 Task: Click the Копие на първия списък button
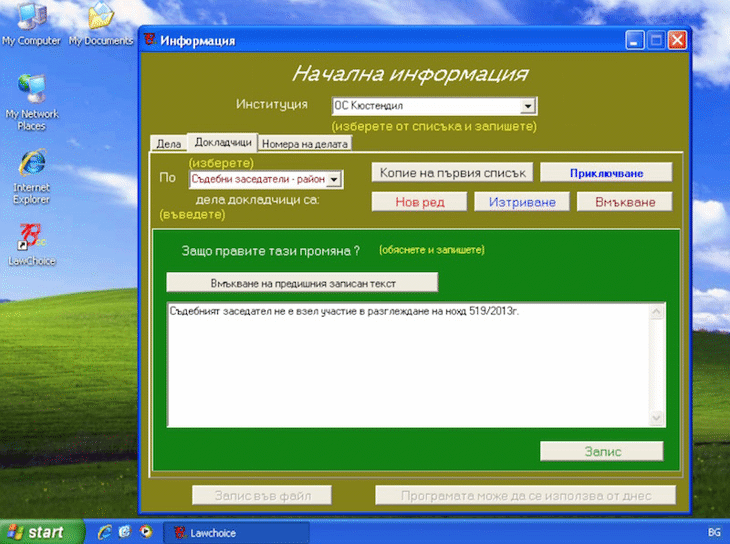[x=452, y=173]
